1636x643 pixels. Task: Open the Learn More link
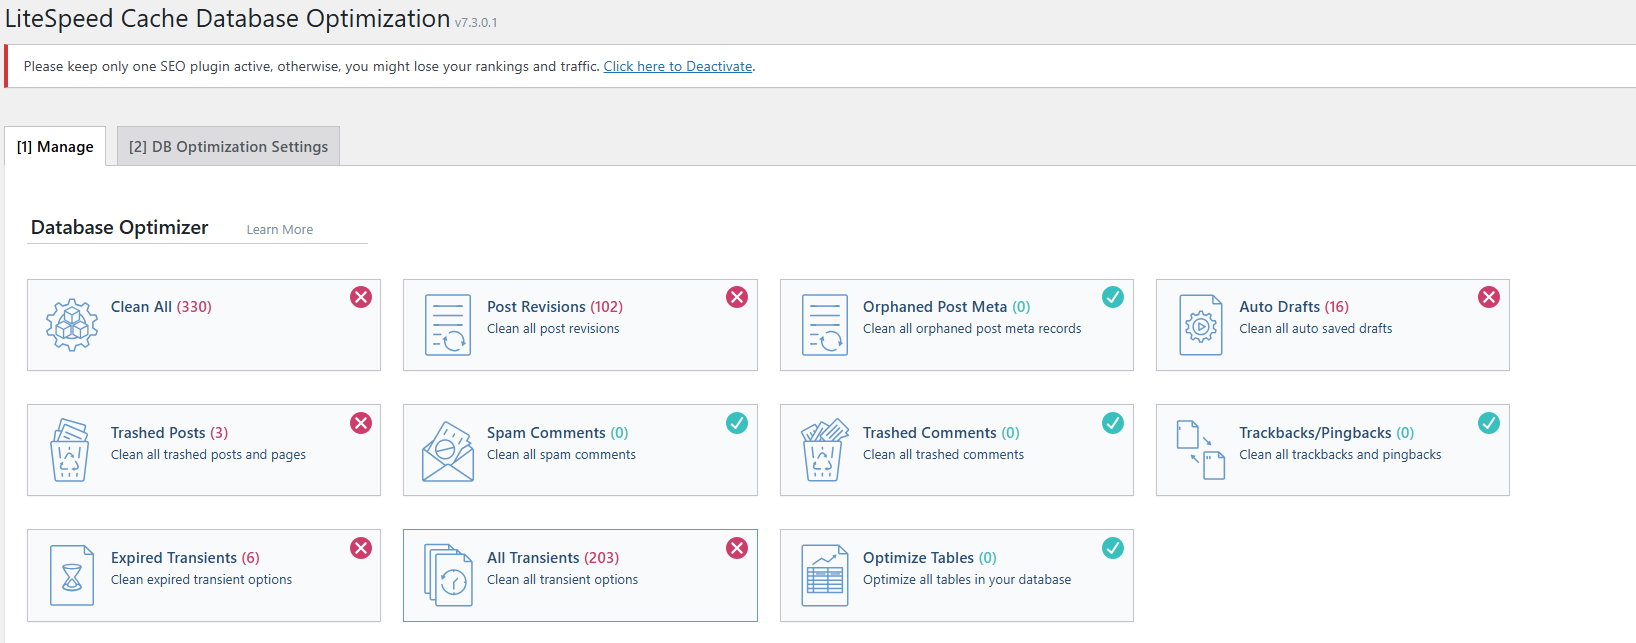coord(280,230)
